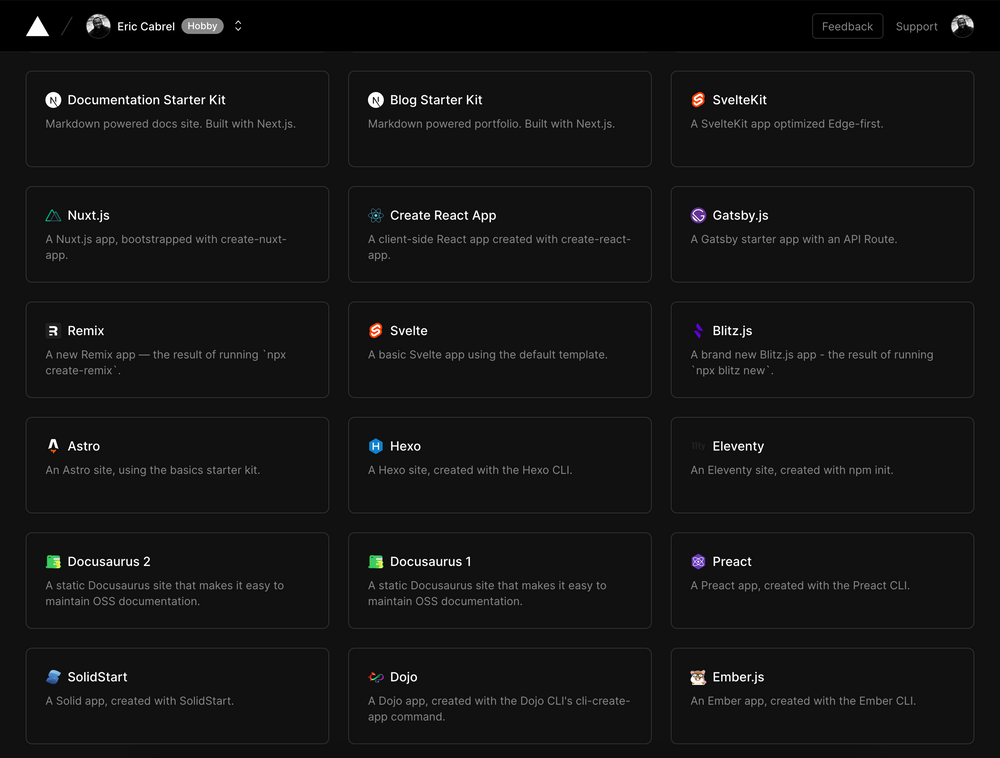Click the Create React App atom icon

[375, 215]
